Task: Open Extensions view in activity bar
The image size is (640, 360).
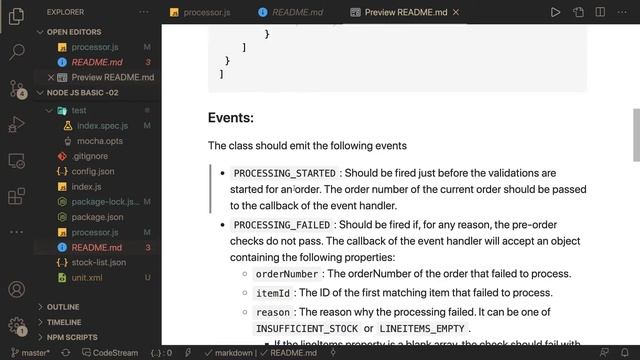Action: pos(16,196)
